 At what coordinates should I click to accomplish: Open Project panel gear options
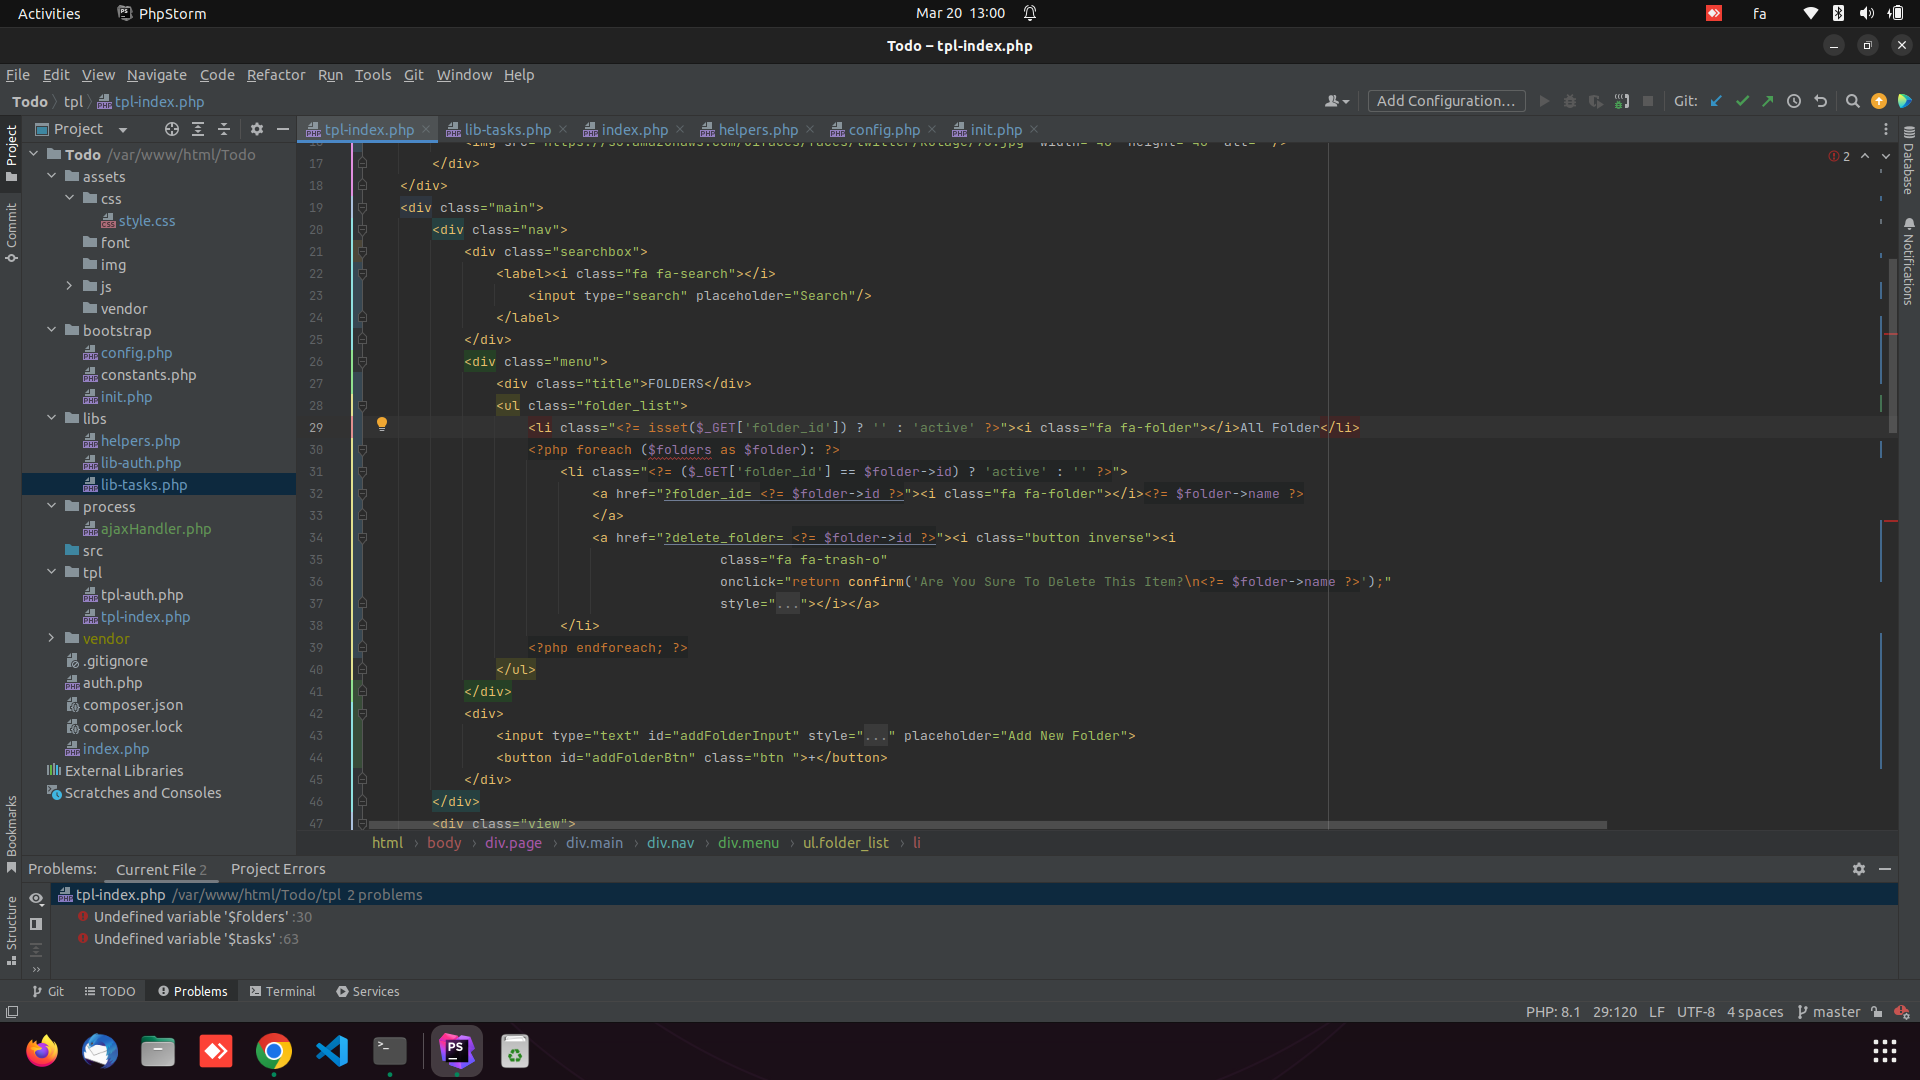pyautogui.click(x=257, y=129)
